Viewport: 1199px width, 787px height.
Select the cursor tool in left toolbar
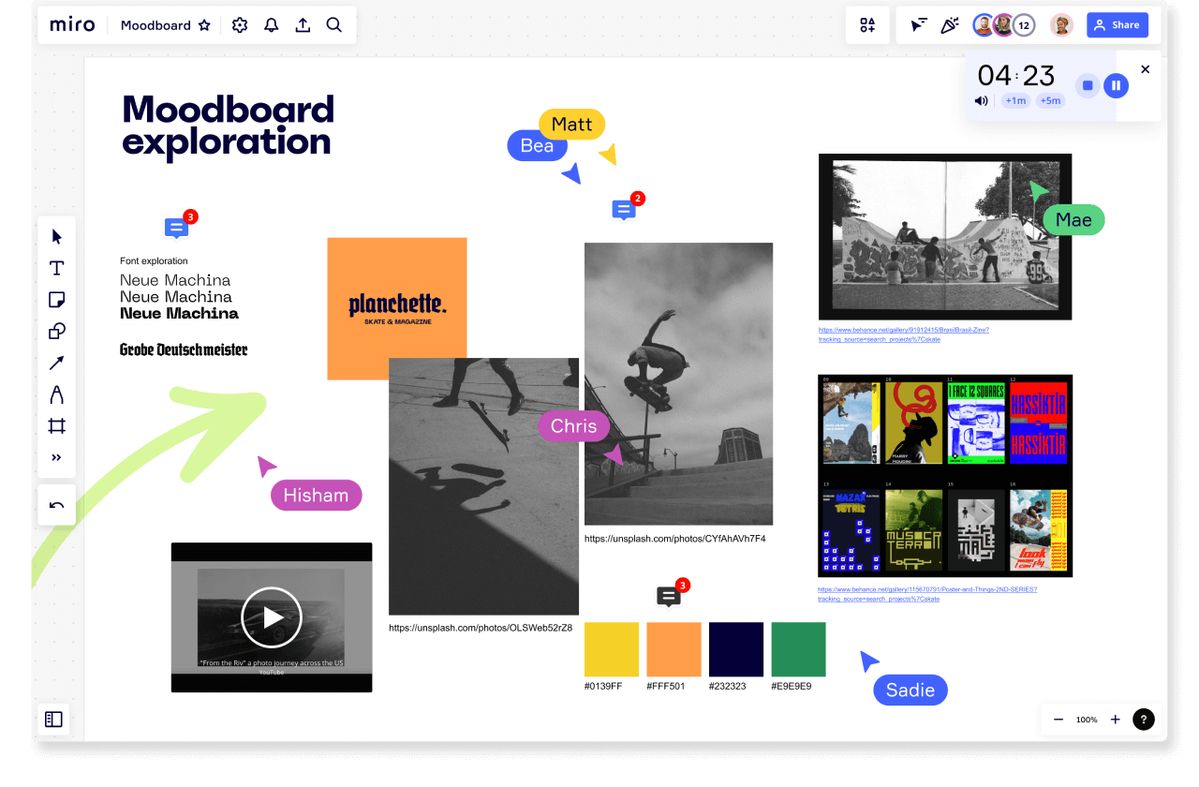pos(57,237)
